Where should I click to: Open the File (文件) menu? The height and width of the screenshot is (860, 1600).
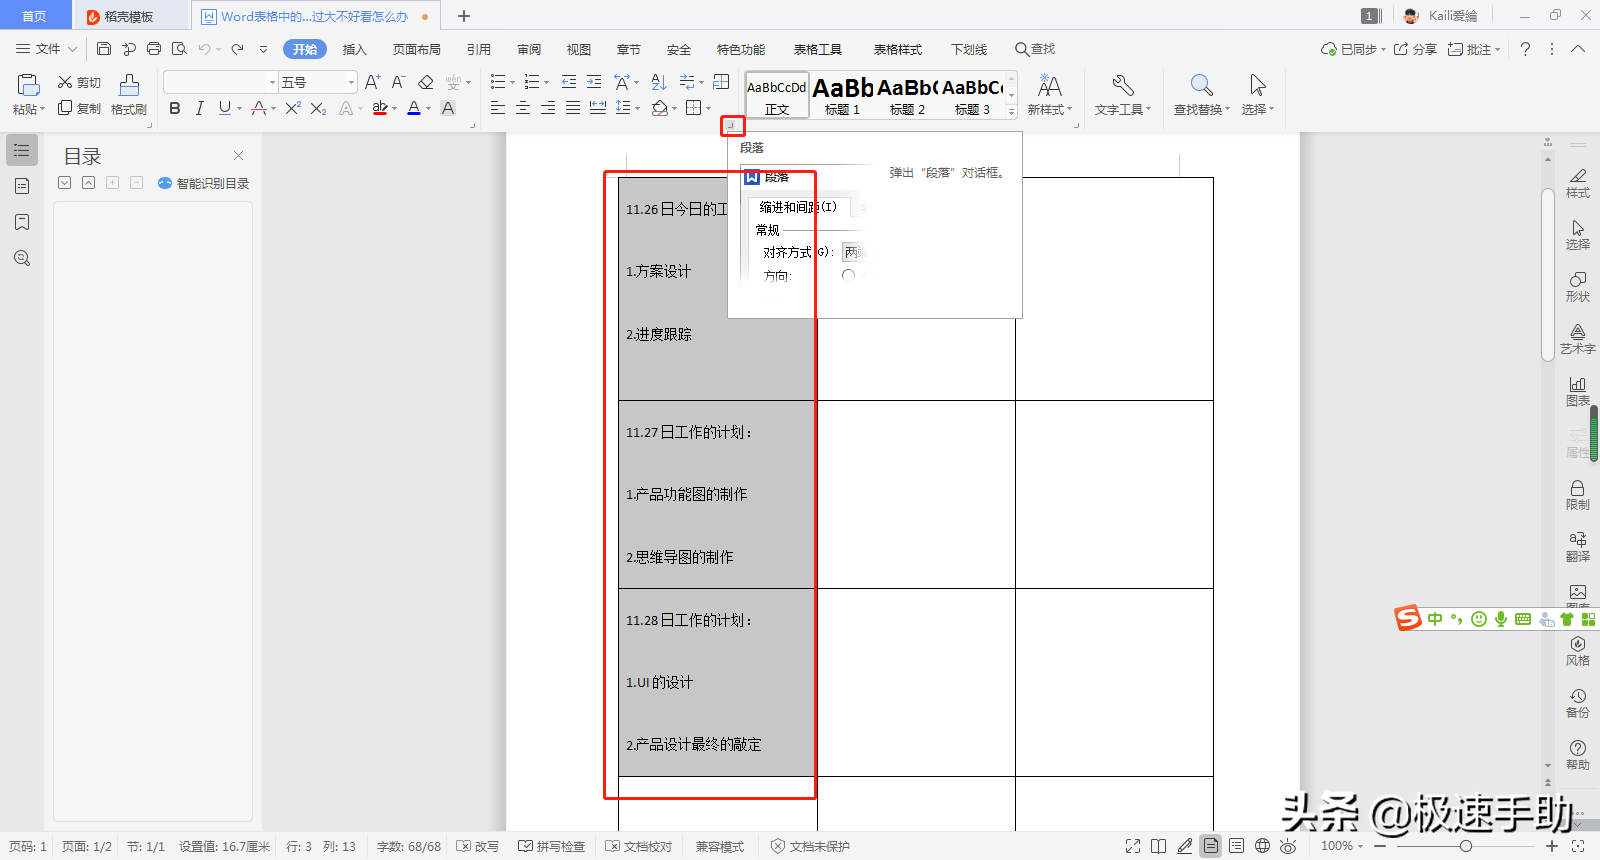(46, 49)
